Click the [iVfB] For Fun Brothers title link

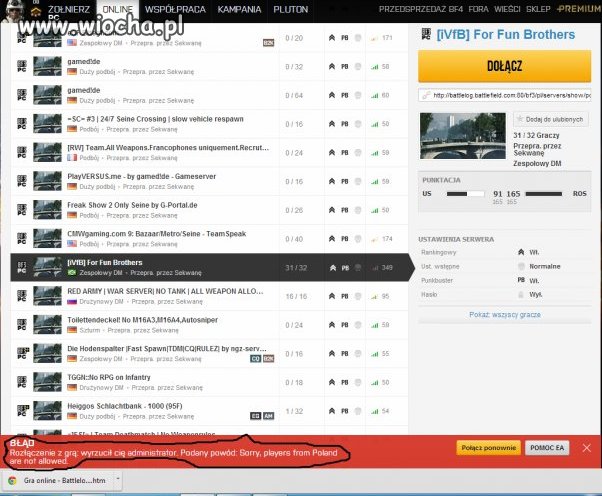tap(506, 35)
